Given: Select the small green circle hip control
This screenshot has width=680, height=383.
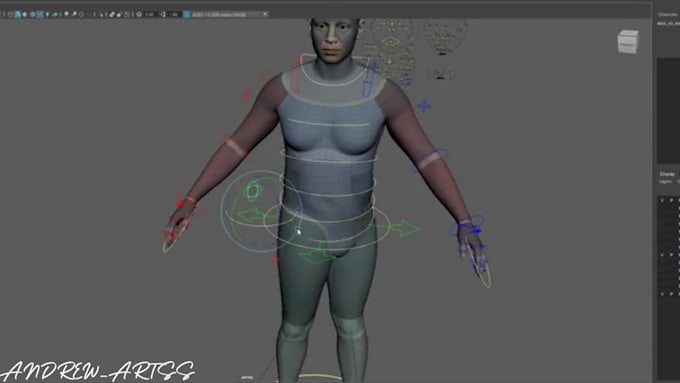Looking at the screenshot, I should click(x=252, y=191).
